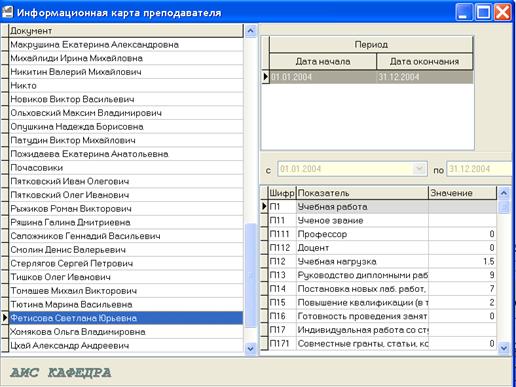Select the П12 Учебная нагрузка row
The image size is (516, 387).
point(382,261)
